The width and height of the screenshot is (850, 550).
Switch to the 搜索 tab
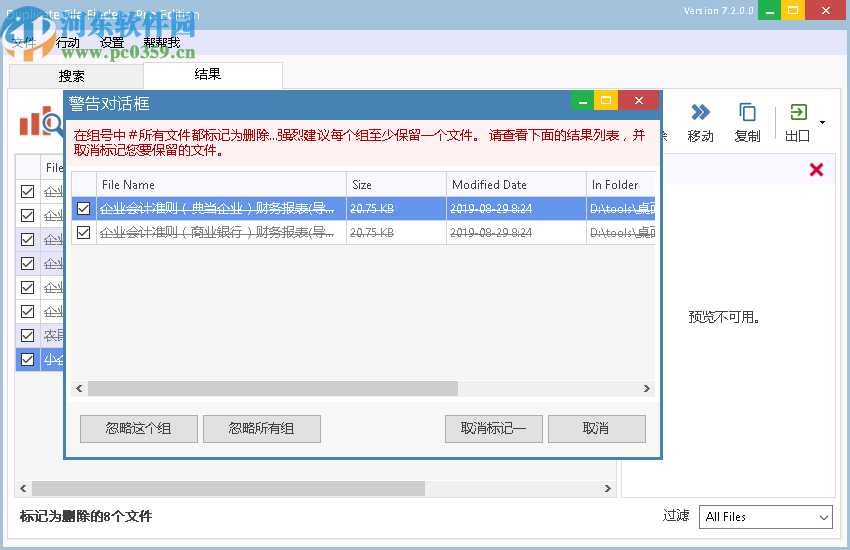[76, 76]
